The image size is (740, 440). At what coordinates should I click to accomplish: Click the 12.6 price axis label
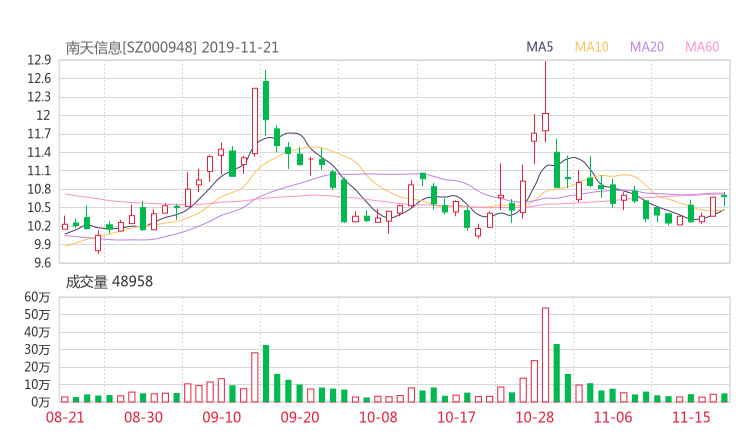(39, 79)
